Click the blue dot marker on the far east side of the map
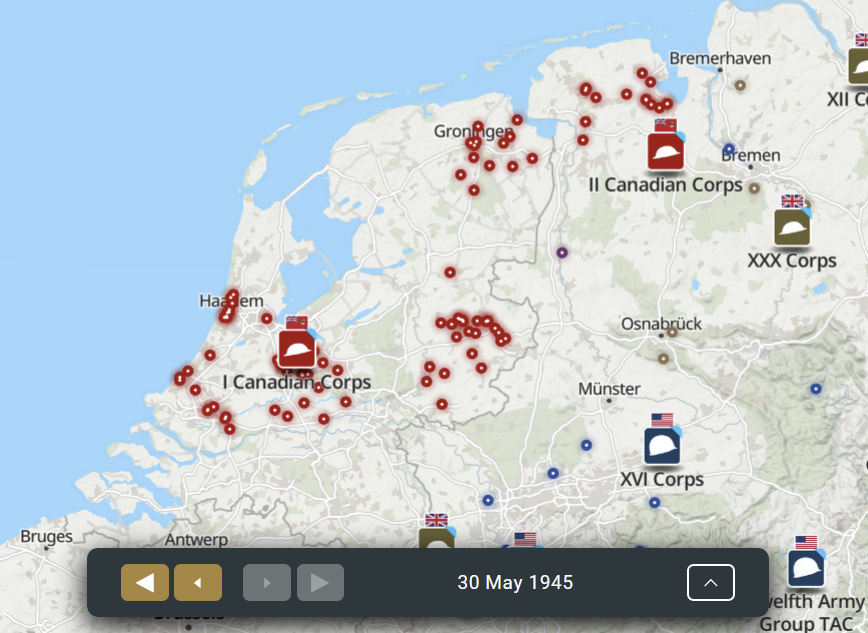The height and width of the screenshot is (633, 868). pyautogui.click(x=816, y=389)
